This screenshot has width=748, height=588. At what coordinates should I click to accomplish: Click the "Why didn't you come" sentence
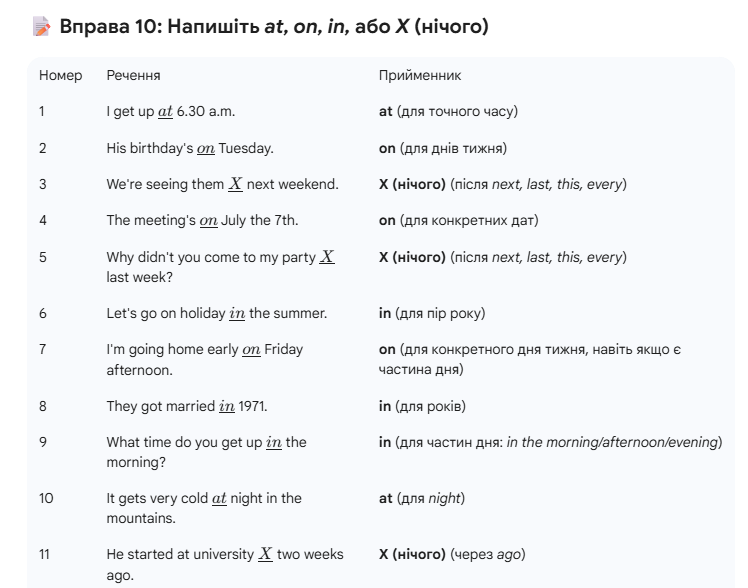pyautogui.click(x=220, y=267)
